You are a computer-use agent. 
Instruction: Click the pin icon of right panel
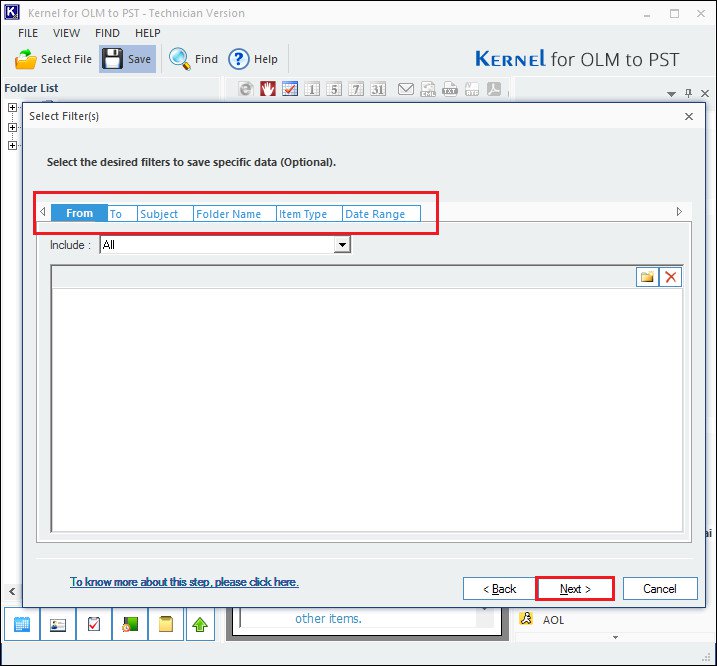tap(688, 93)
